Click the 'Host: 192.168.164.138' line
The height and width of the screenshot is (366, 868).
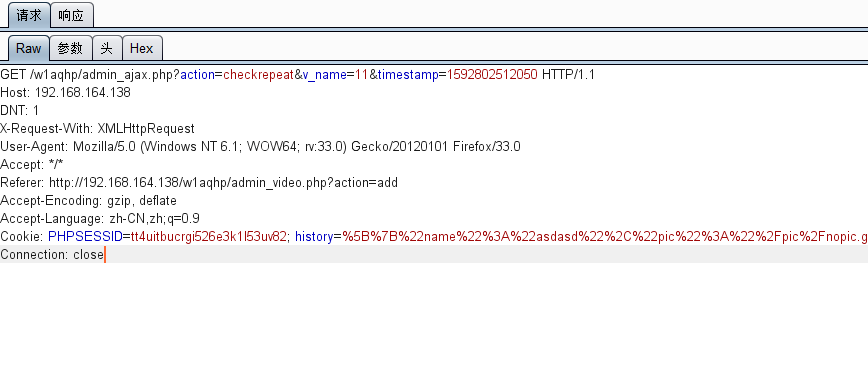click(65, 92)
